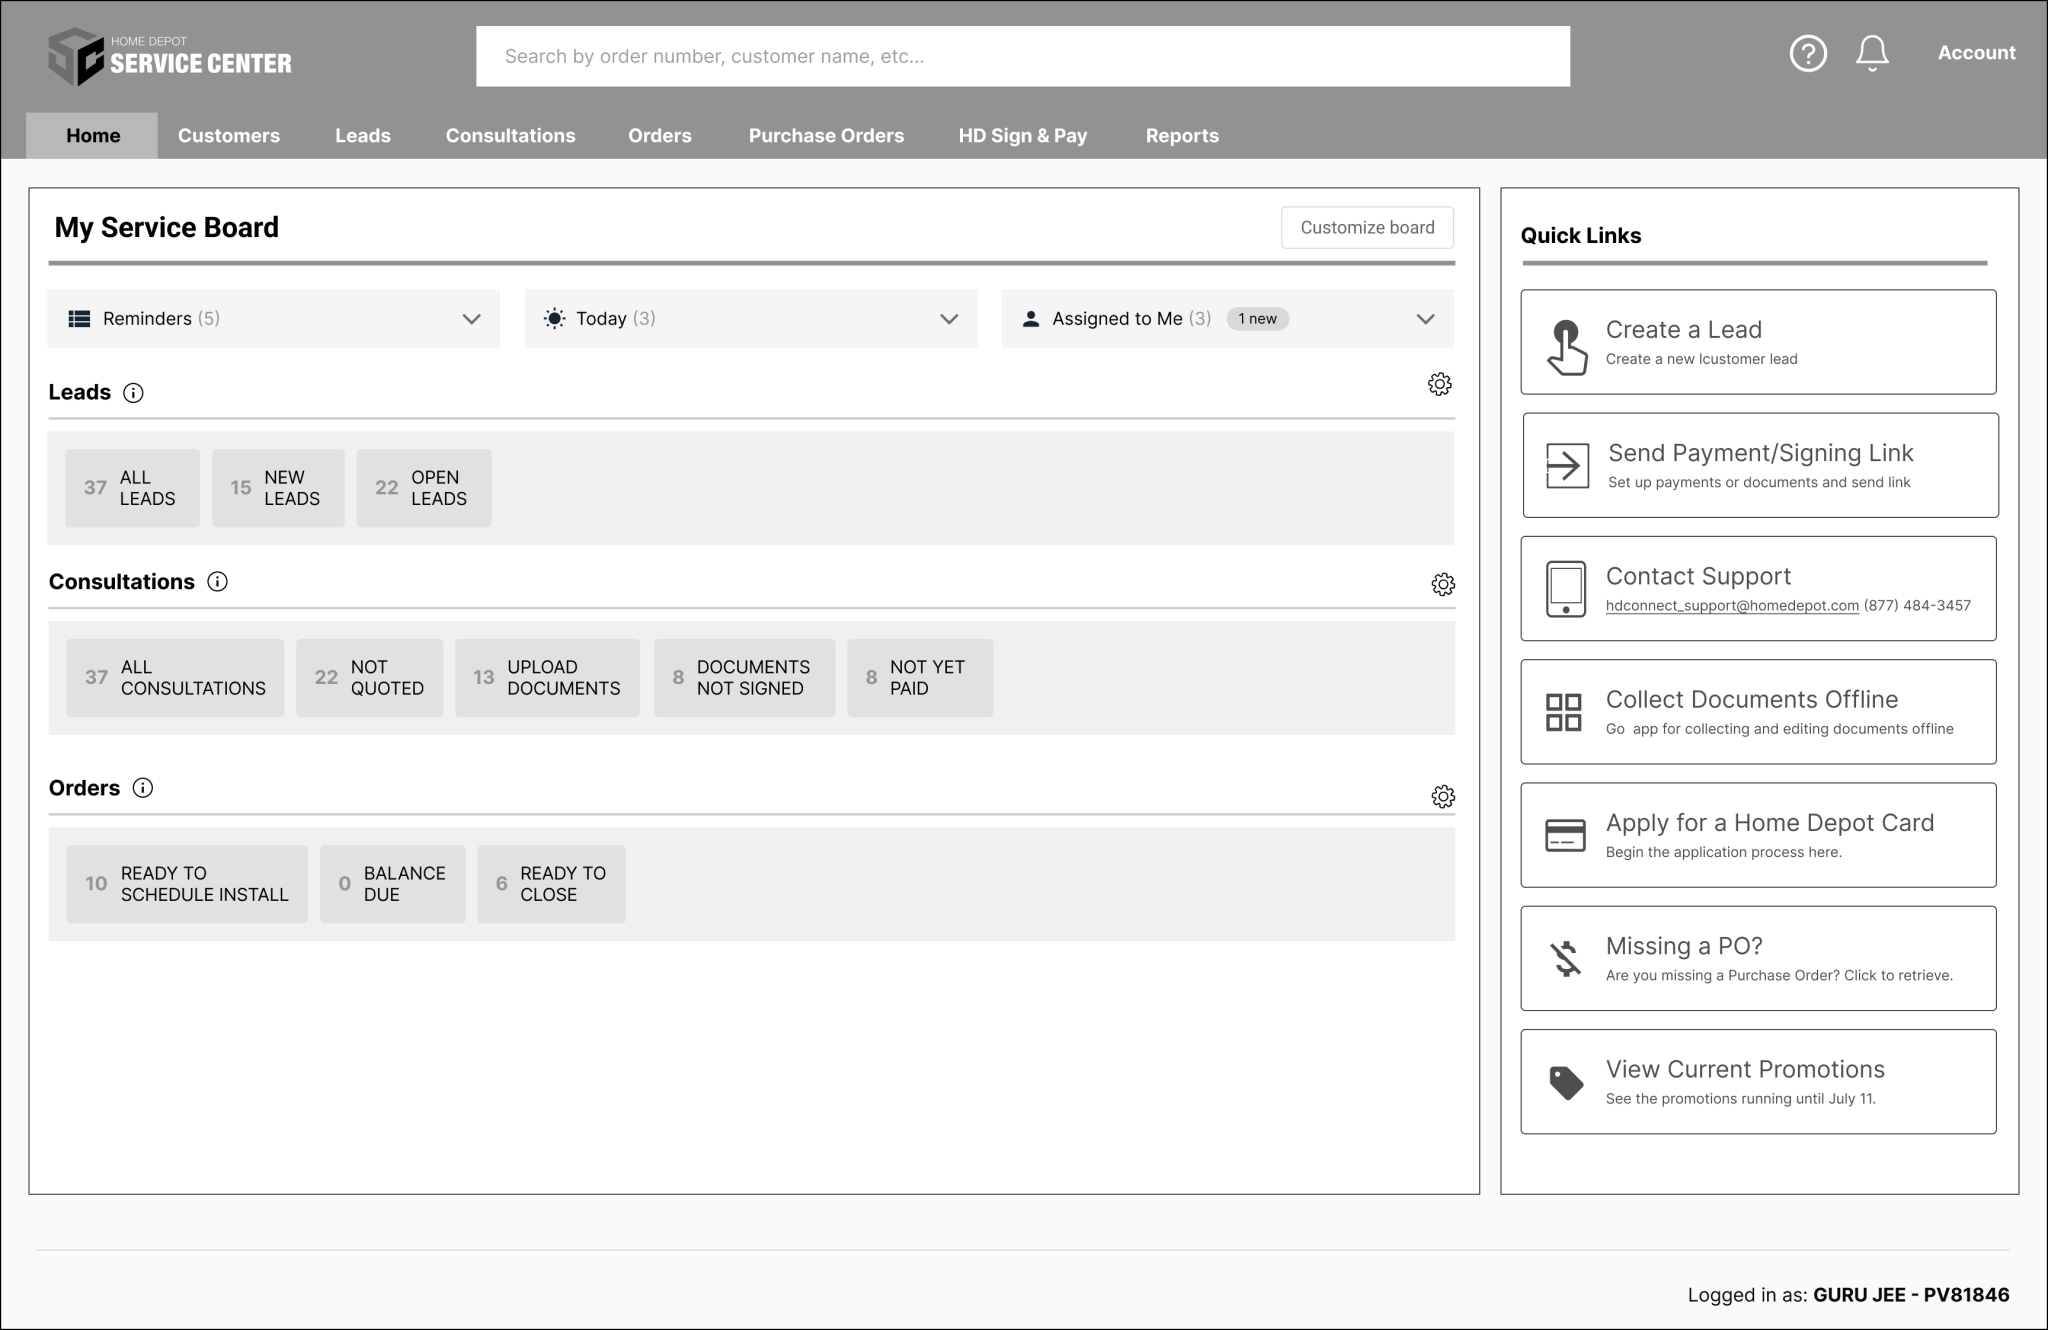Open the Orders navigation tab
This screenshot has width=2048, height=1330.
[660, 136]
